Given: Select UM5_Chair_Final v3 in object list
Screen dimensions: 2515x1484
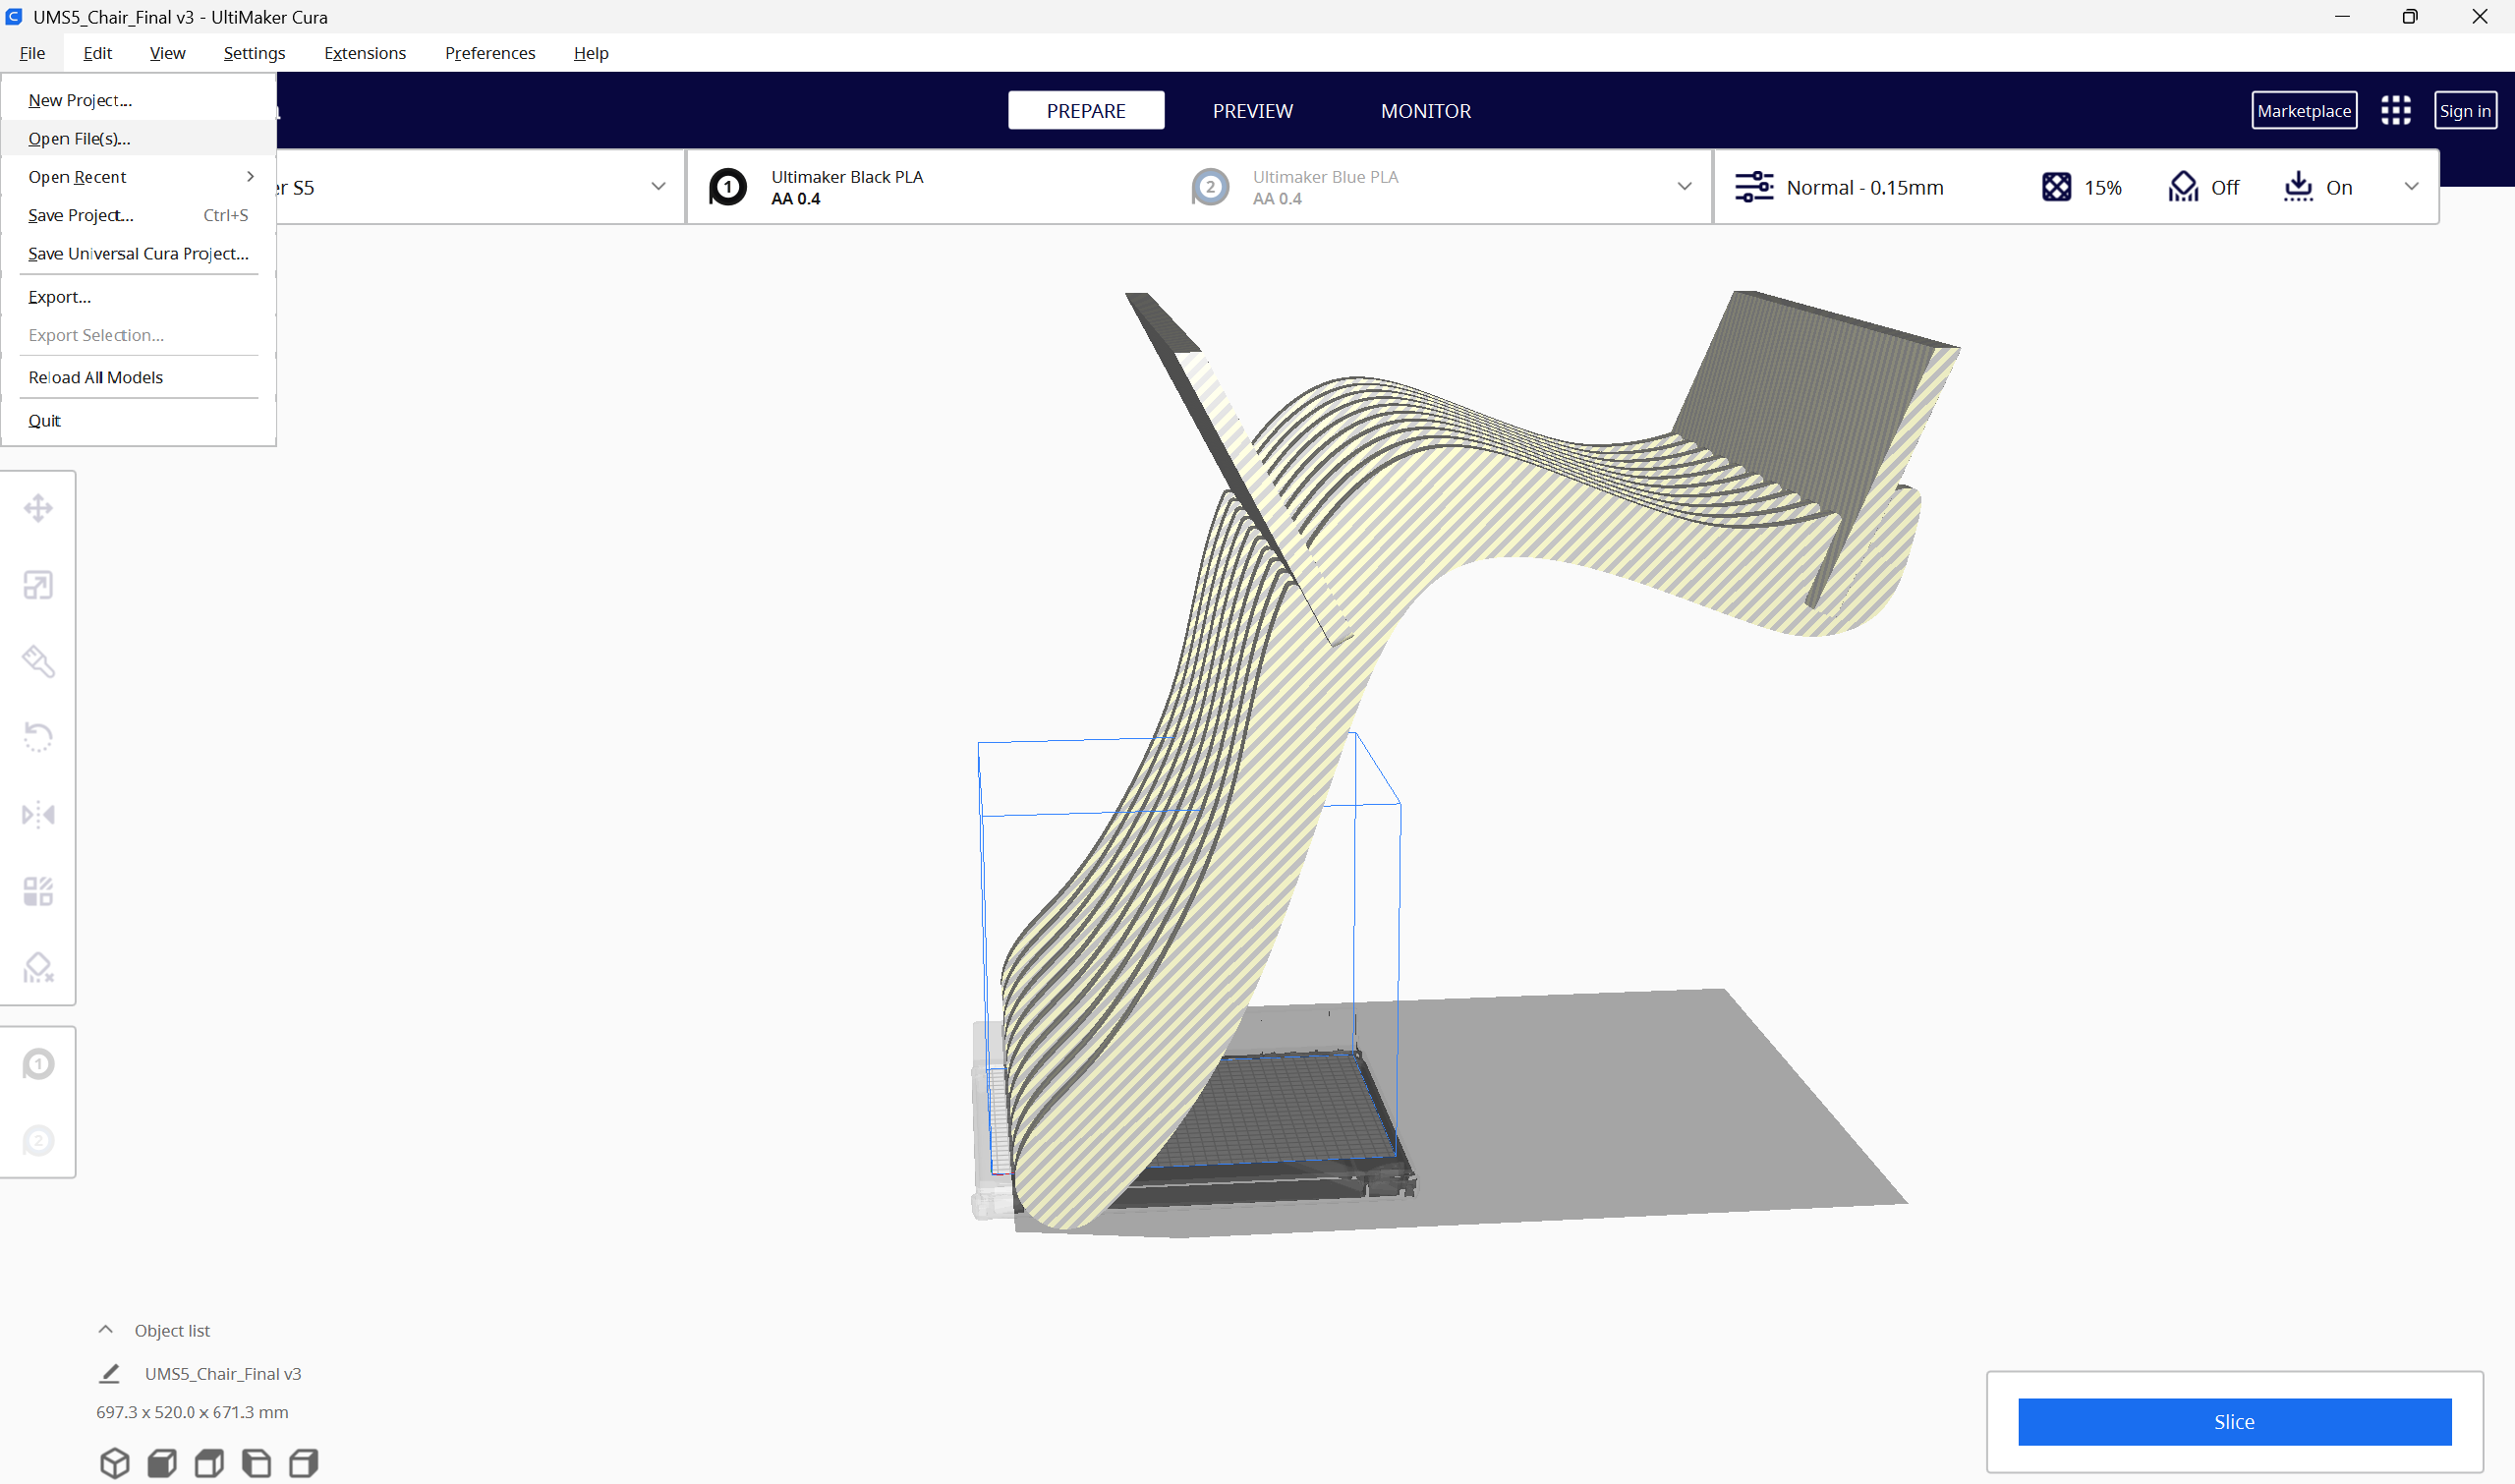Looking at the screenshot, I should pyautogui.click(x=223, y=1374).
